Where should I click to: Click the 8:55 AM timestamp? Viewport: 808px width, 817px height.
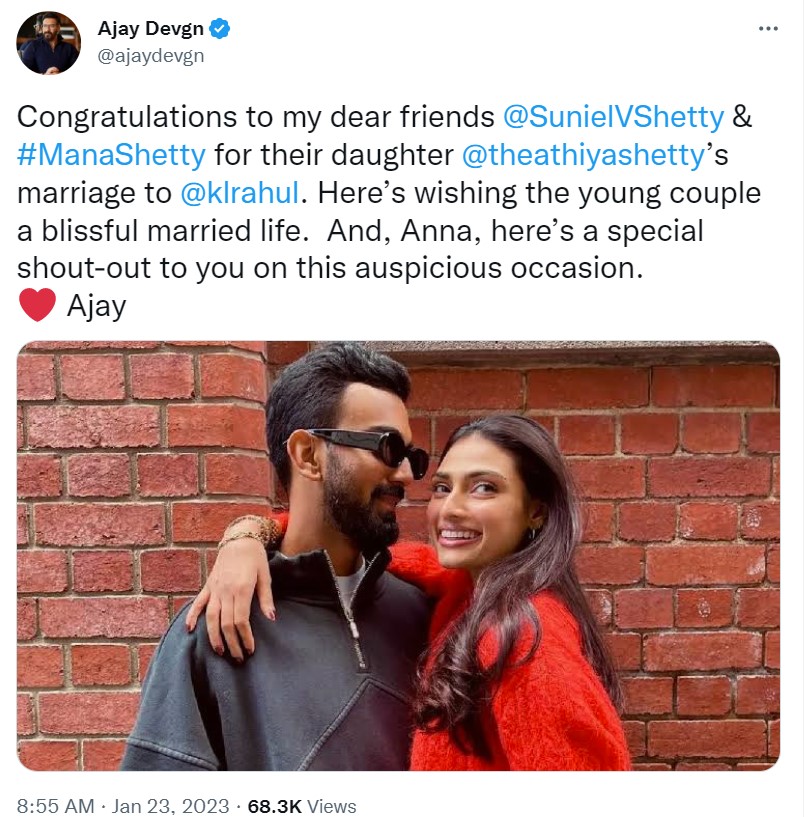(x=56, y=805)
